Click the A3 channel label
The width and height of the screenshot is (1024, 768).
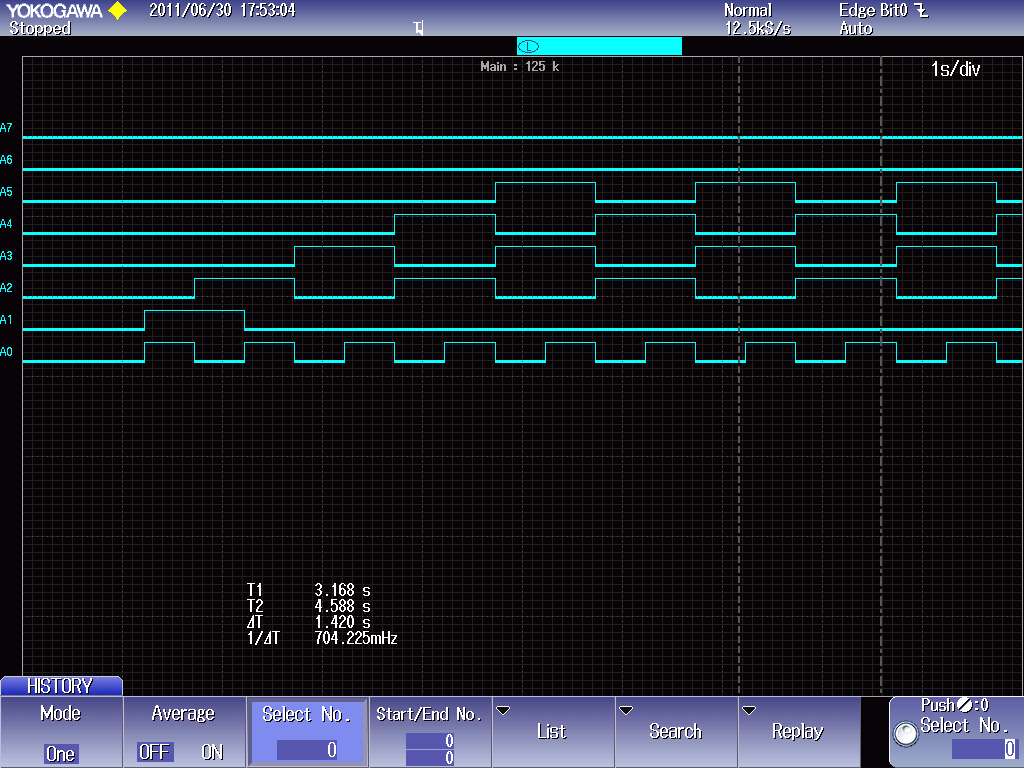click(x=7, y=256)
